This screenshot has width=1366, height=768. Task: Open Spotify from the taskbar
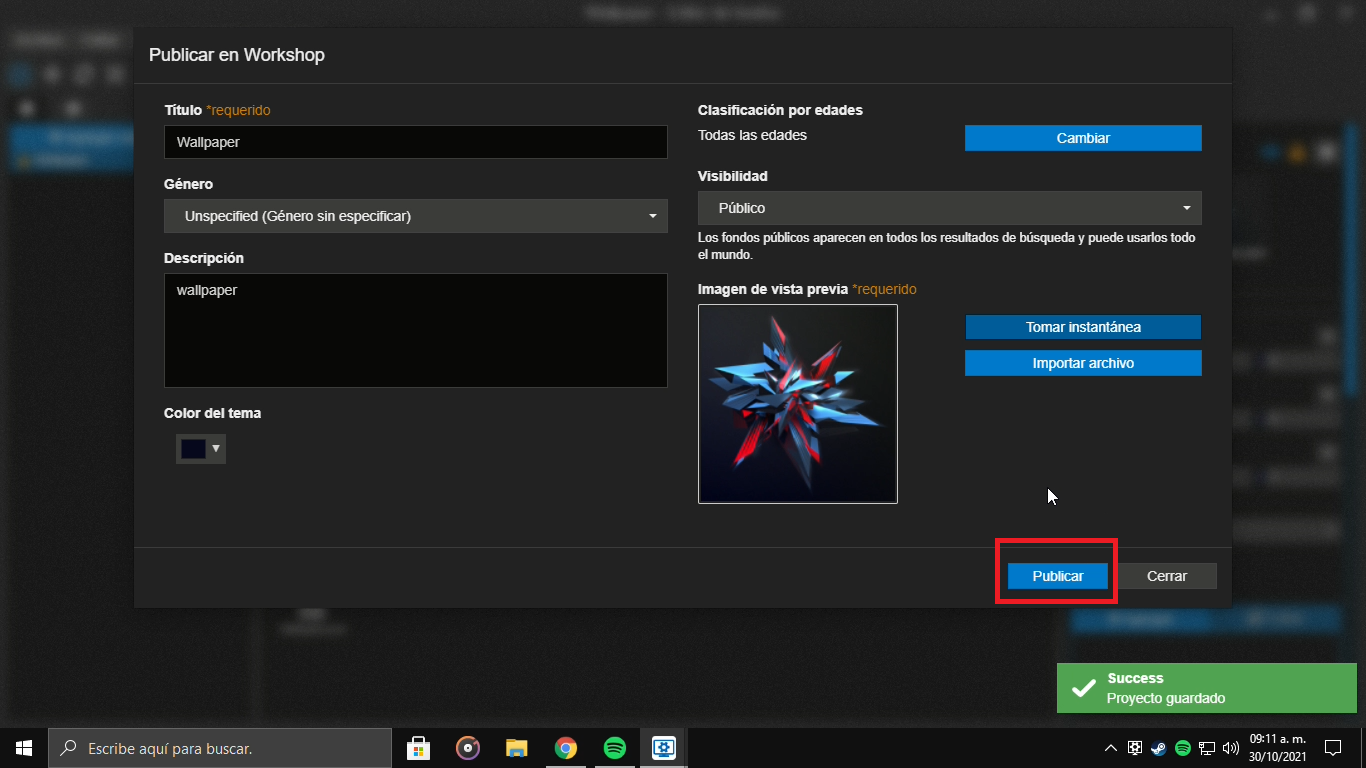(615, 748)
